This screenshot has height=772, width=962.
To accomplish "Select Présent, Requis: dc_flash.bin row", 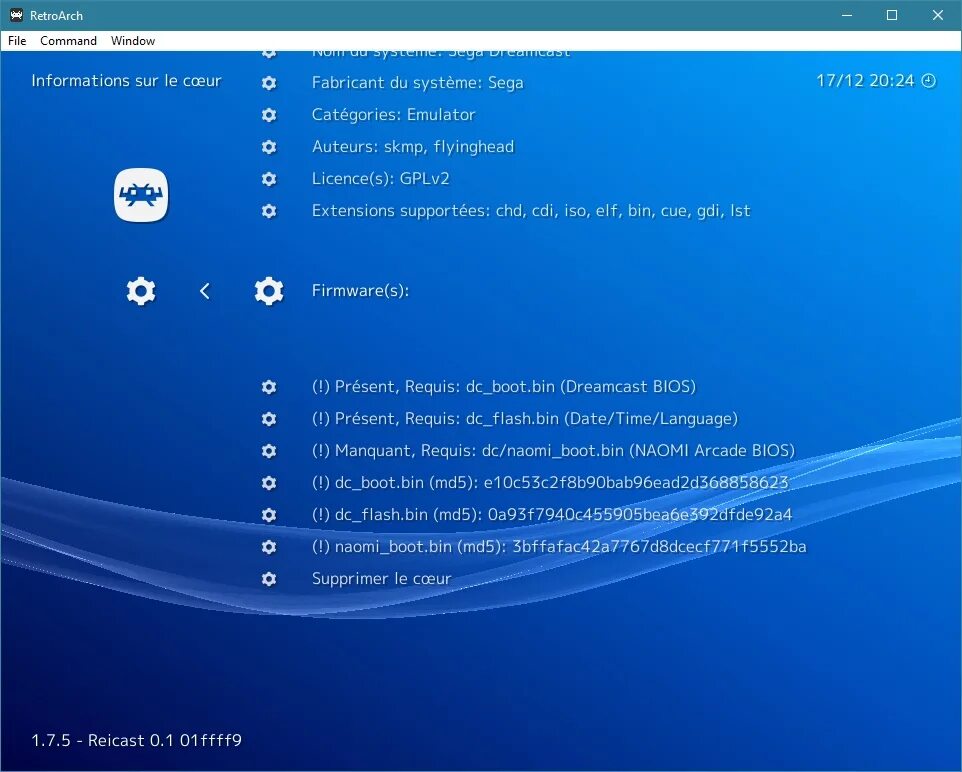I will point(525,419).
